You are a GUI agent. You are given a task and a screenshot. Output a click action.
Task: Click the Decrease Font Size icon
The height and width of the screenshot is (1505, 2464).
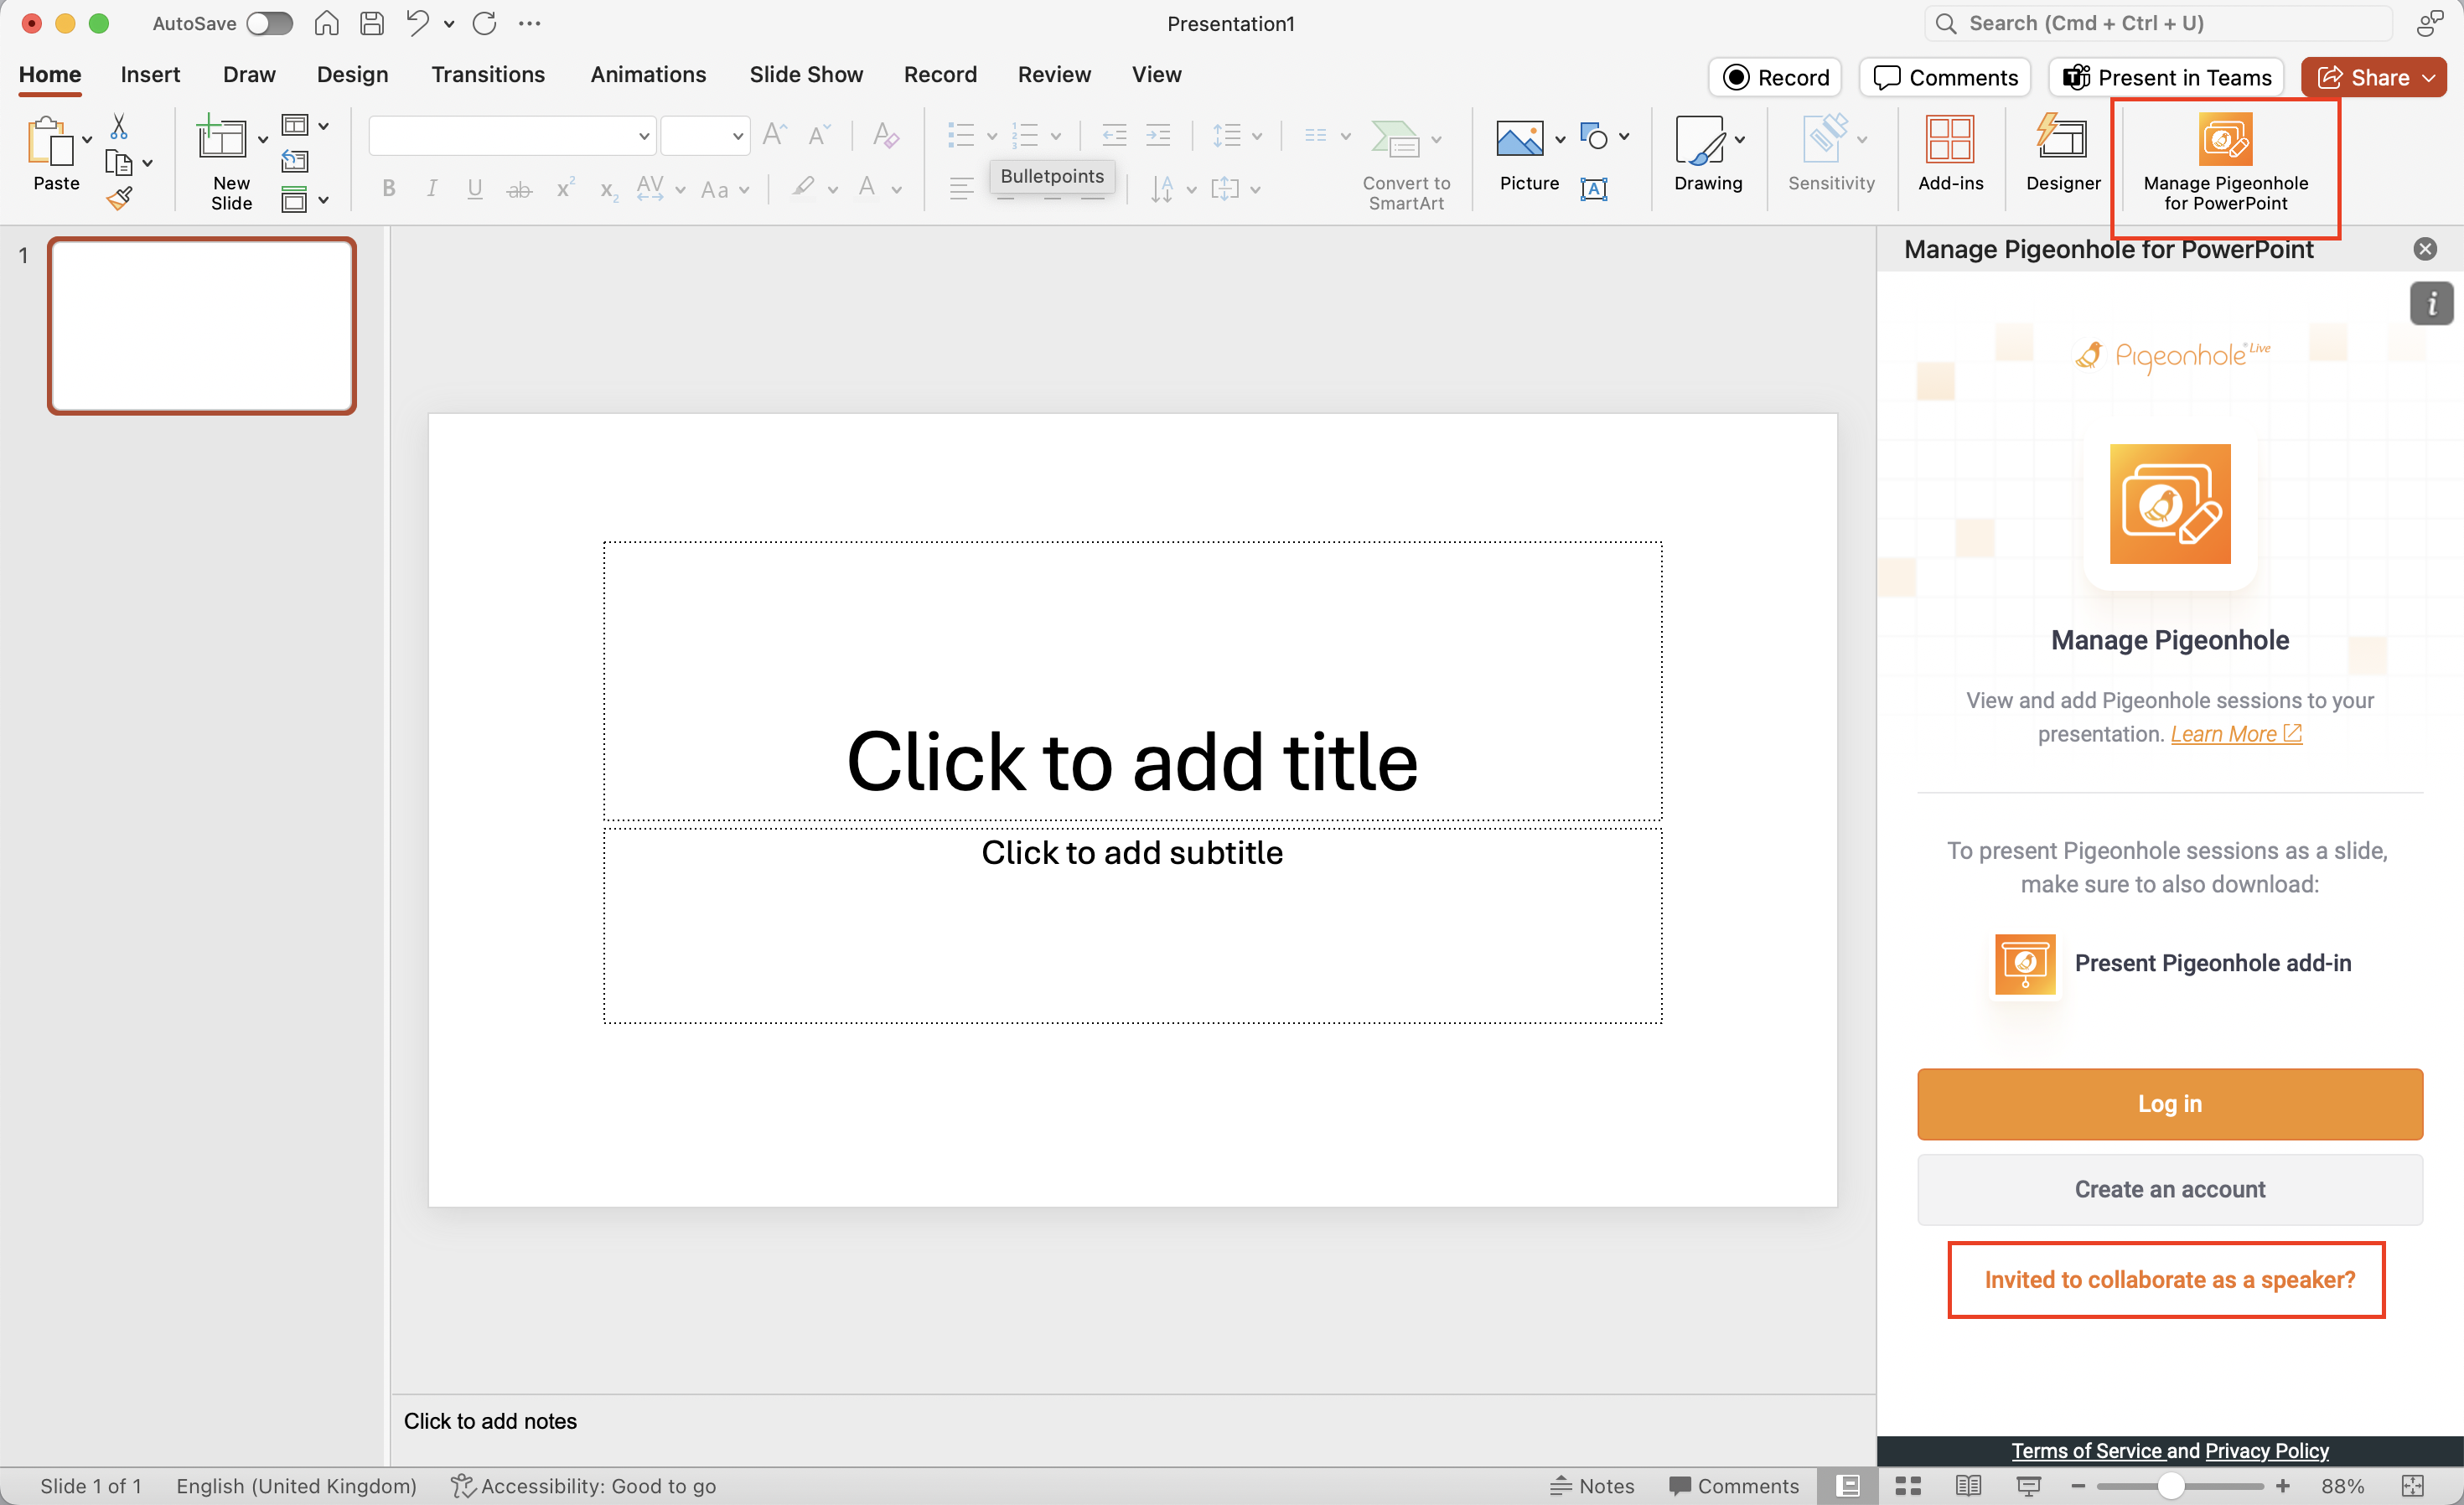coord(819,134)
